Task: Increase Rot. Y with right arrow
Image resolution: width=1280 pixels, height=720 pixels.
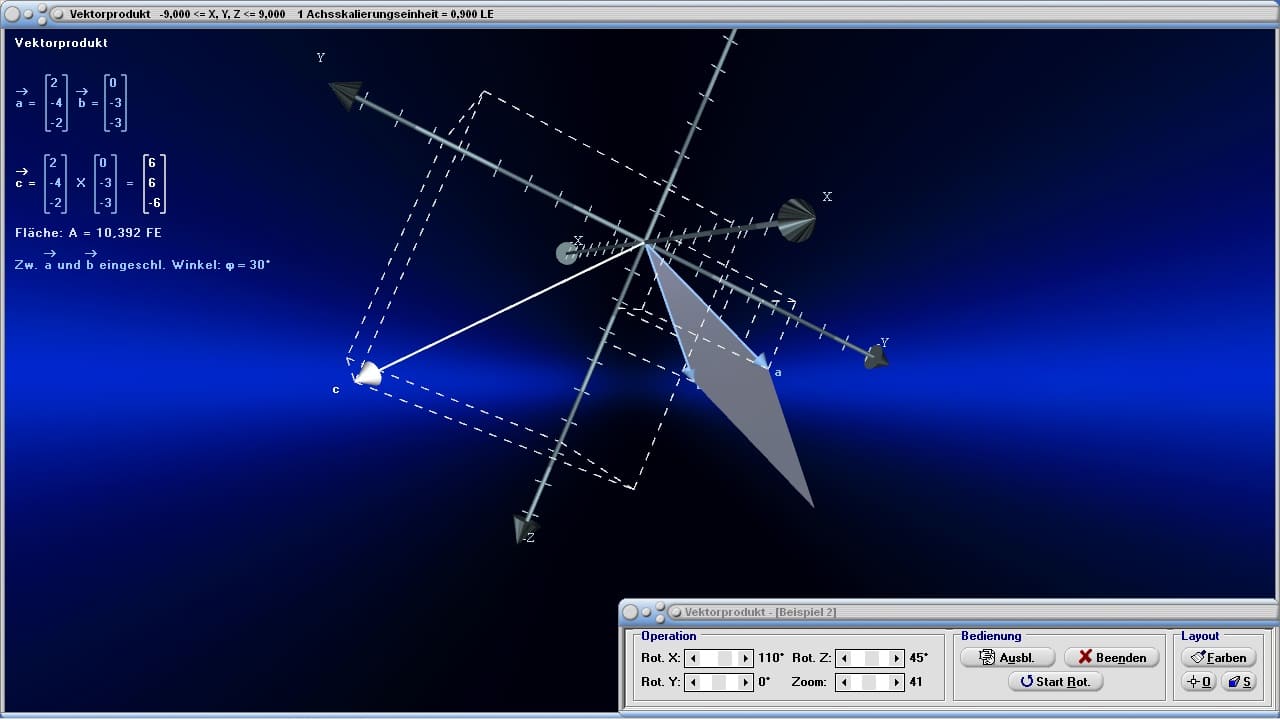Action: (x=746, y=682)
